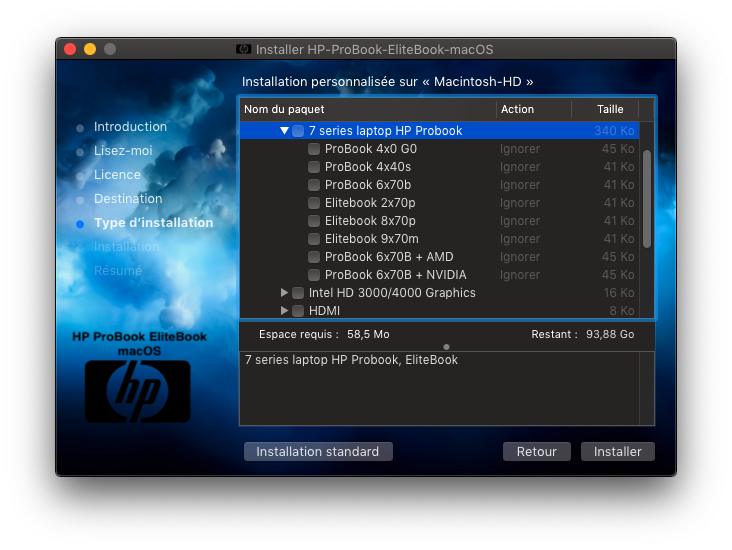Tick the ProBook 6x70b checkbox

click(x=314, y=185)
